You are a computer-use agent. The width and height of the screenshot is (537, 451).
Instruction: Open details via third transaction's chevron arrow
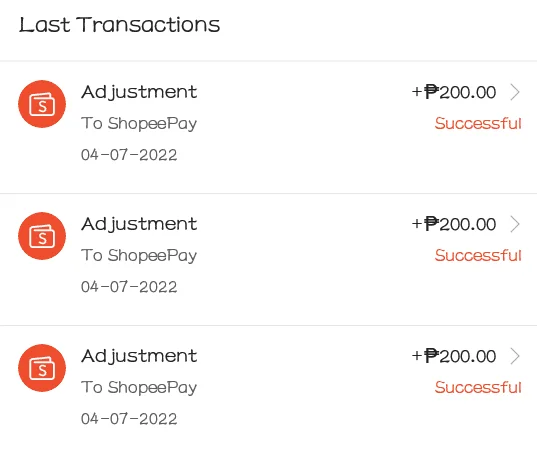515,356
